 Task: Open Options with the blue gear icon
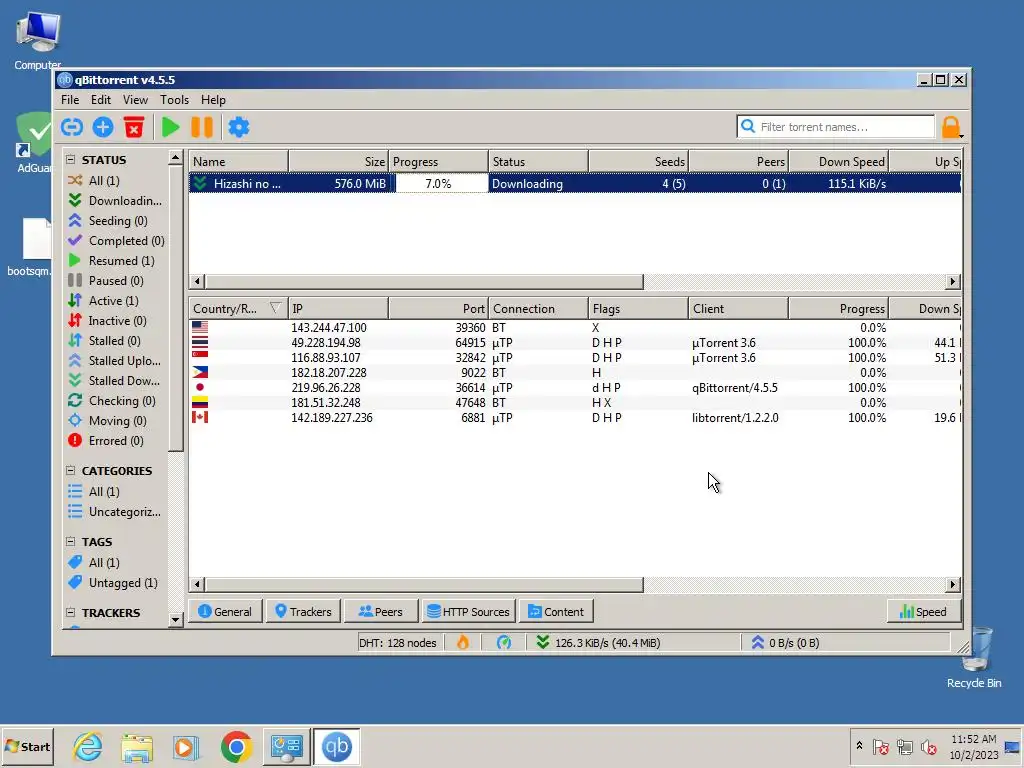[238, 127]
